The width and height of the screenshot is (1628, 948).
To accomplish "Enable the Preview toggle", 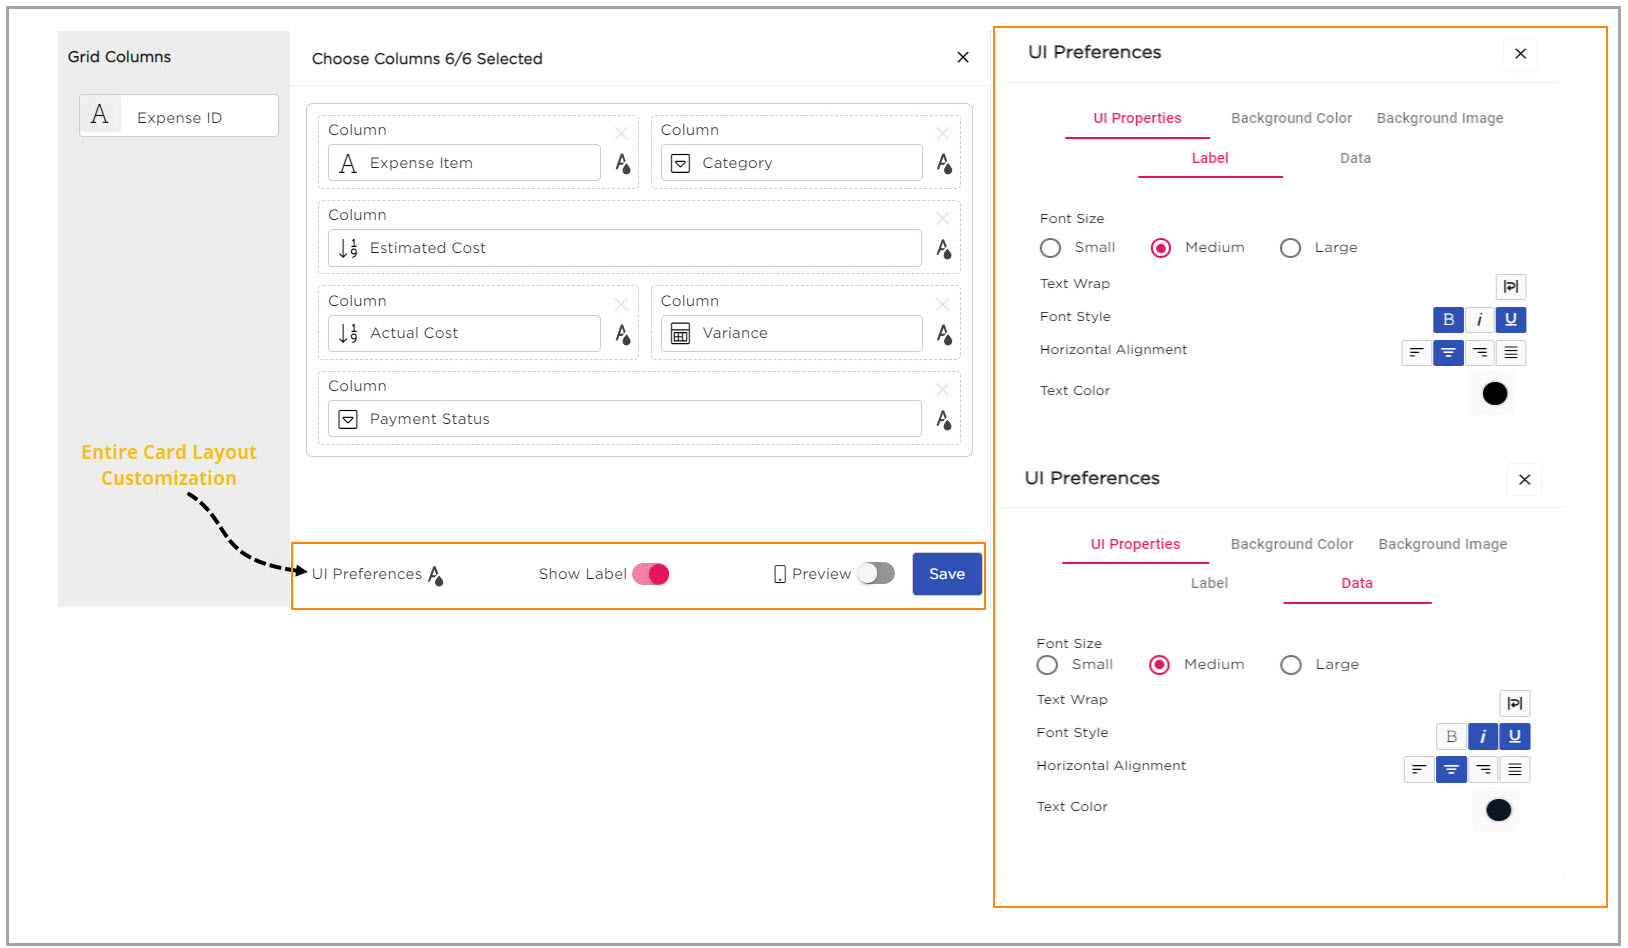I will click(x=876, y=574).
